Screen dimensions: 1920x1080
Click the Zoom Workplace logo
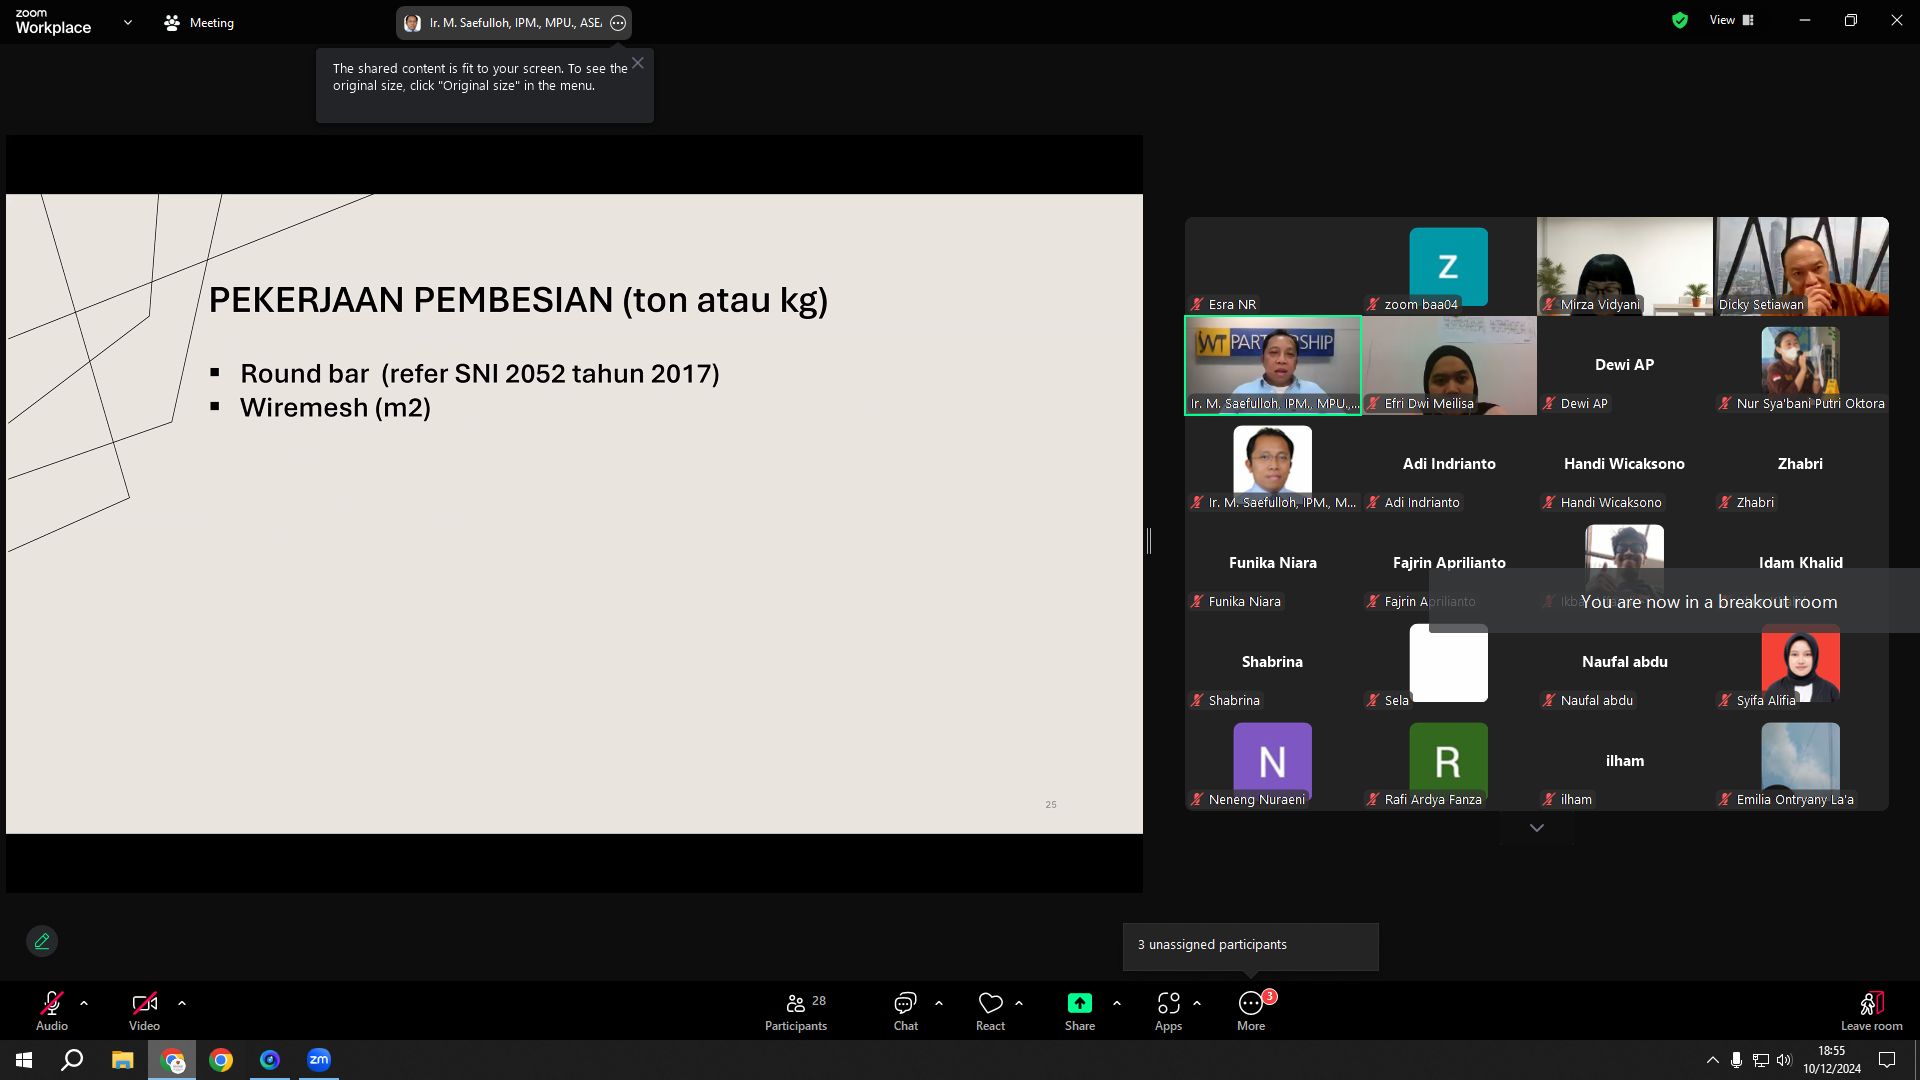[53, 22]
